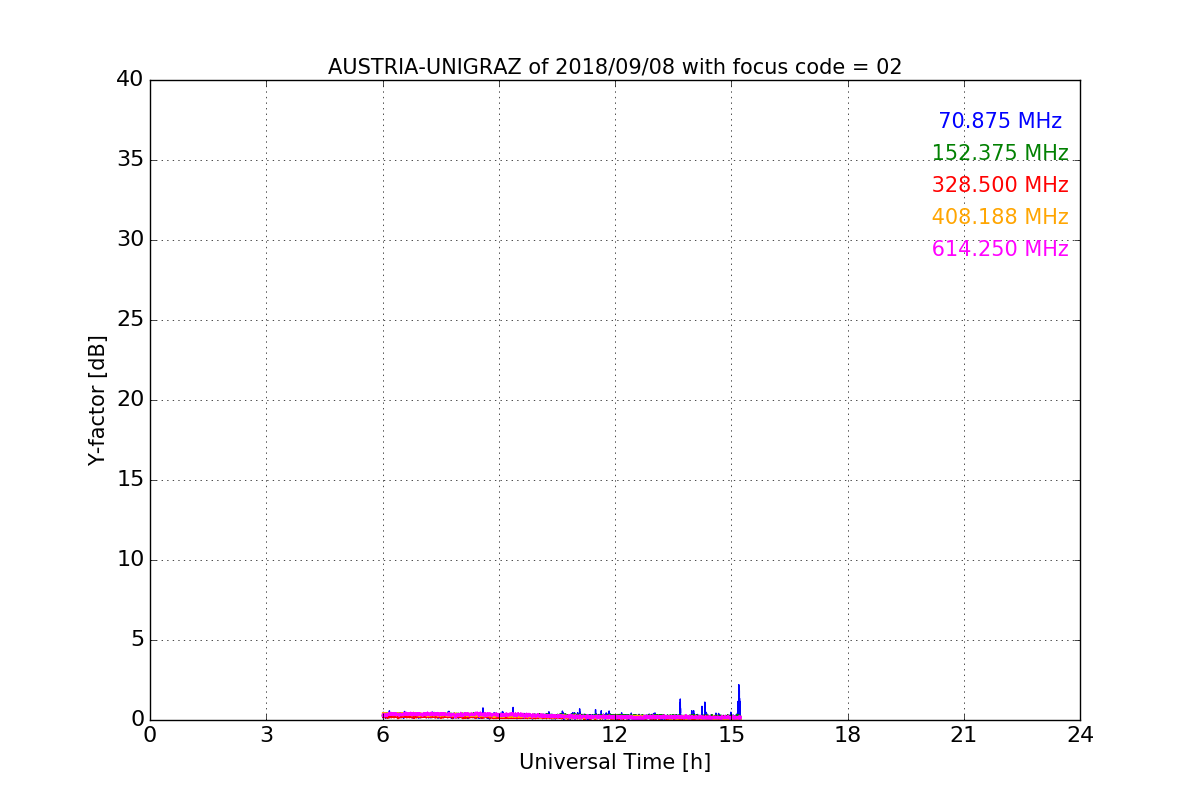Viewport: 1200px width, 800px height.
Task: Click the Y-factor [dB] axis label
Action: tap(97, 400)
